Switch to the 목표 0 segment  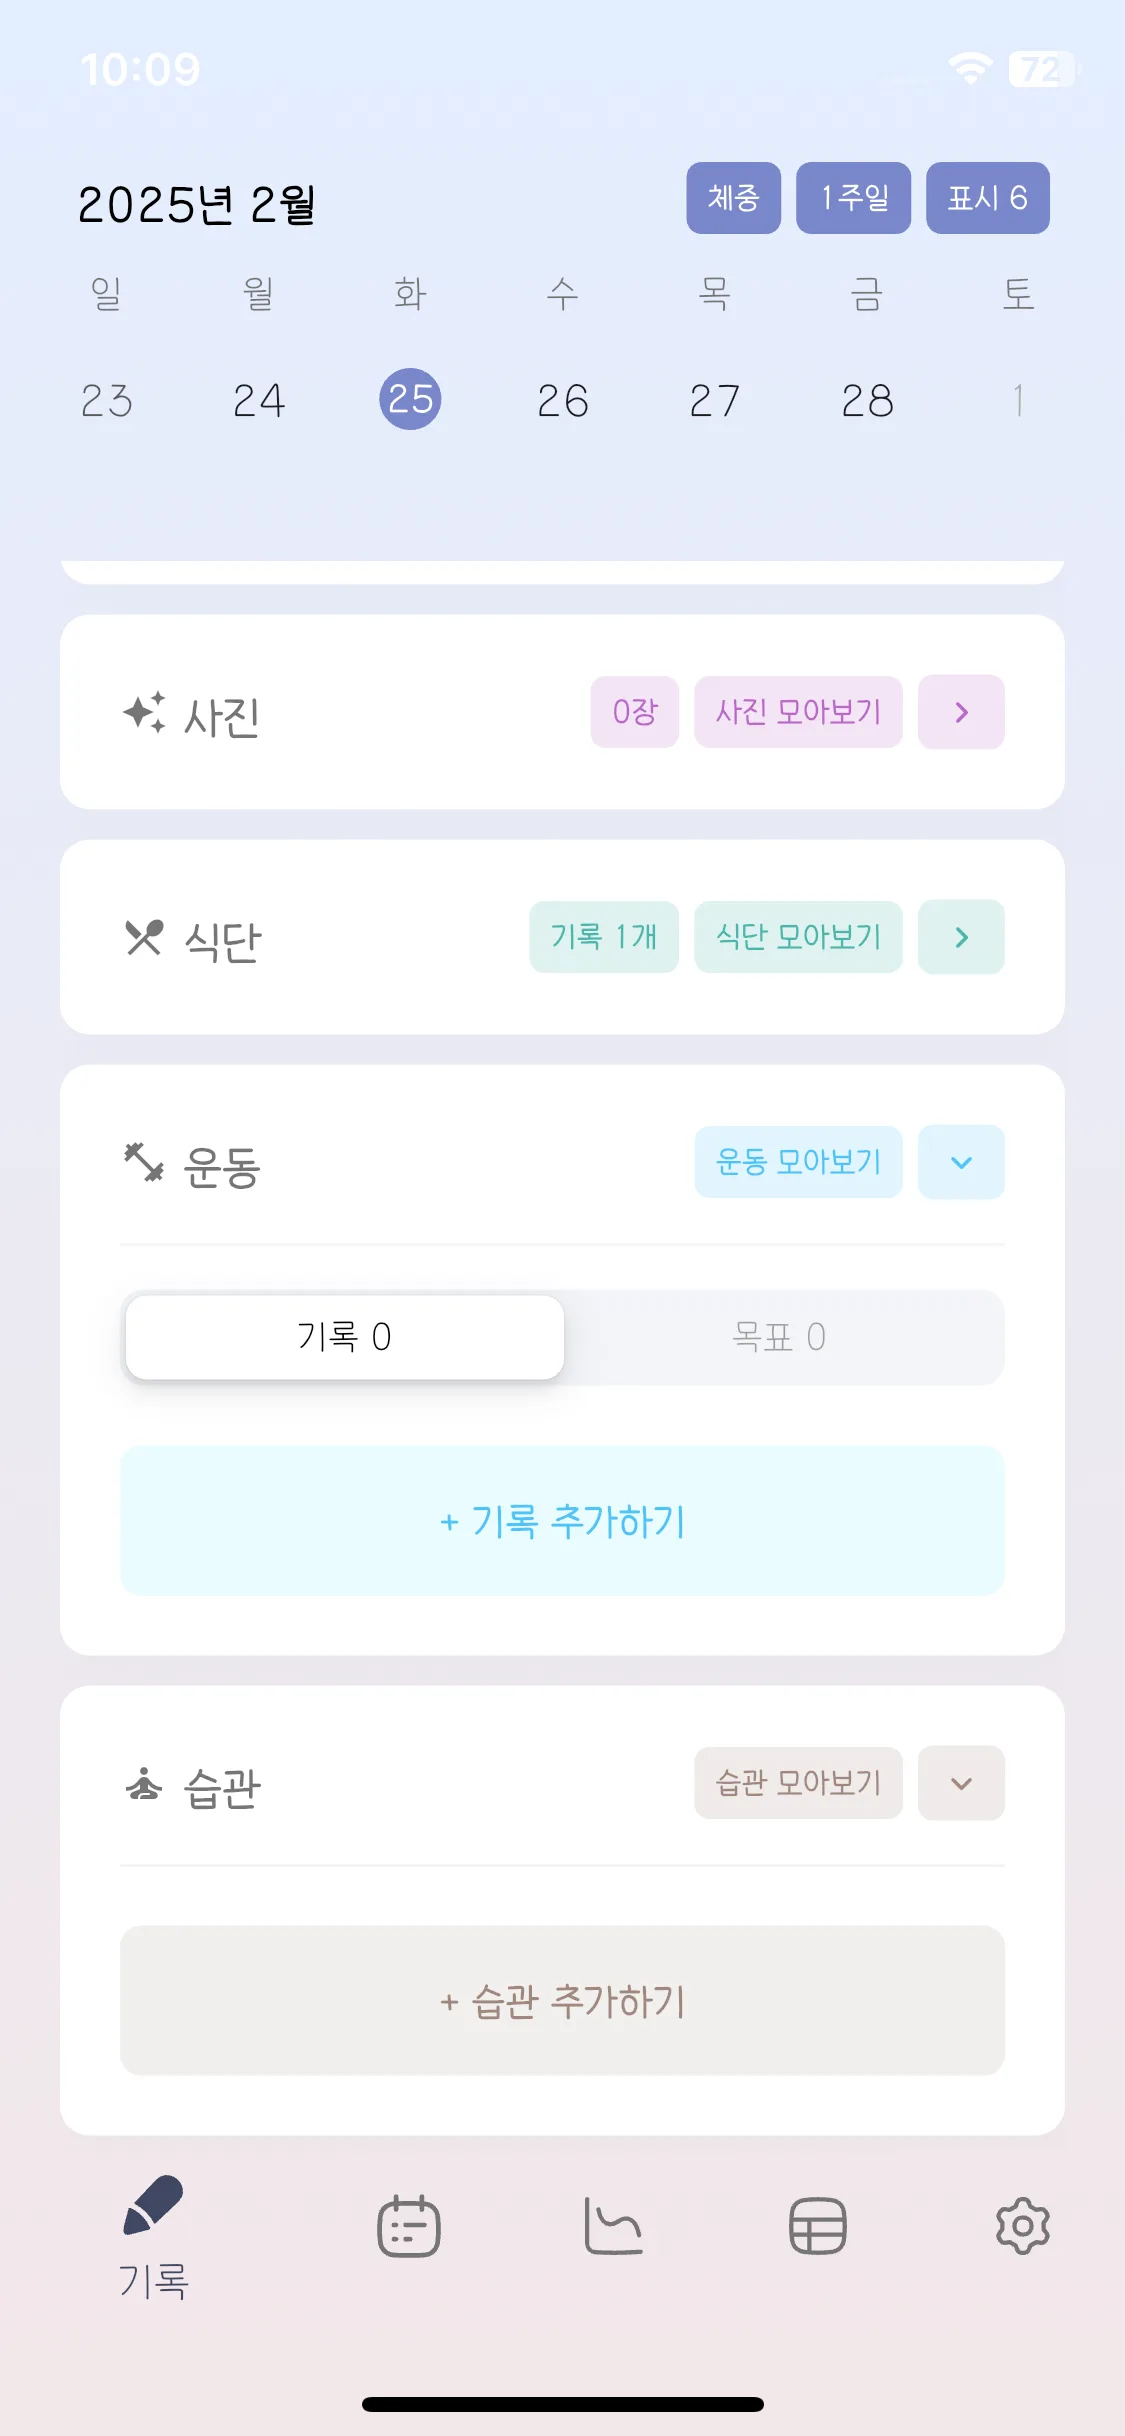coord(779,1338)
